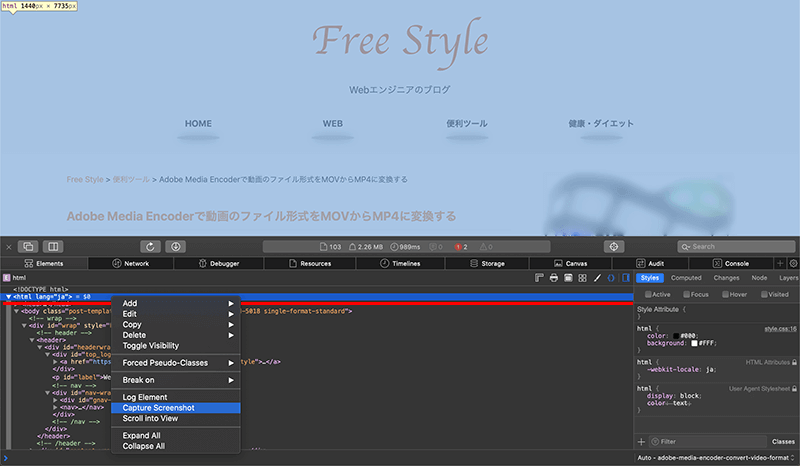
Task: Toggle layout grid overlay icon
Action: click(x=582, y=278)
